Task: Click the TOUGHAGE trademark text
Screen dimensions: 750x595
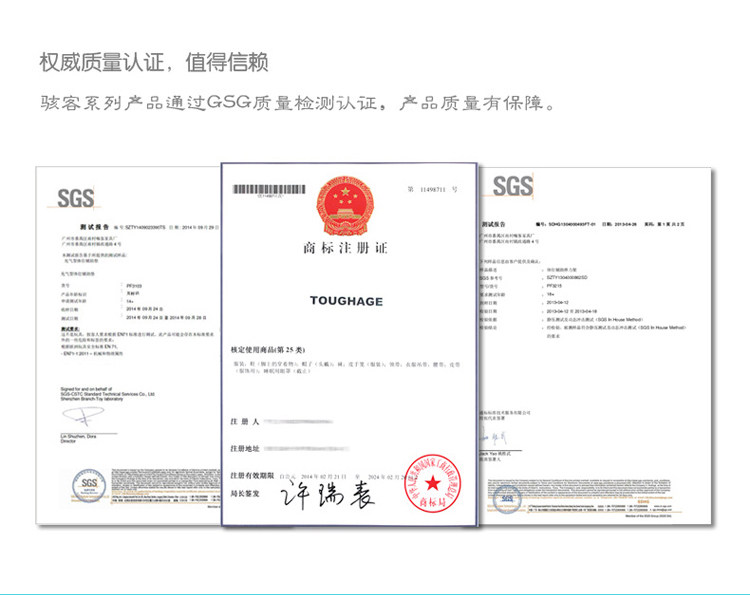Action: click(x=346, y=301)
